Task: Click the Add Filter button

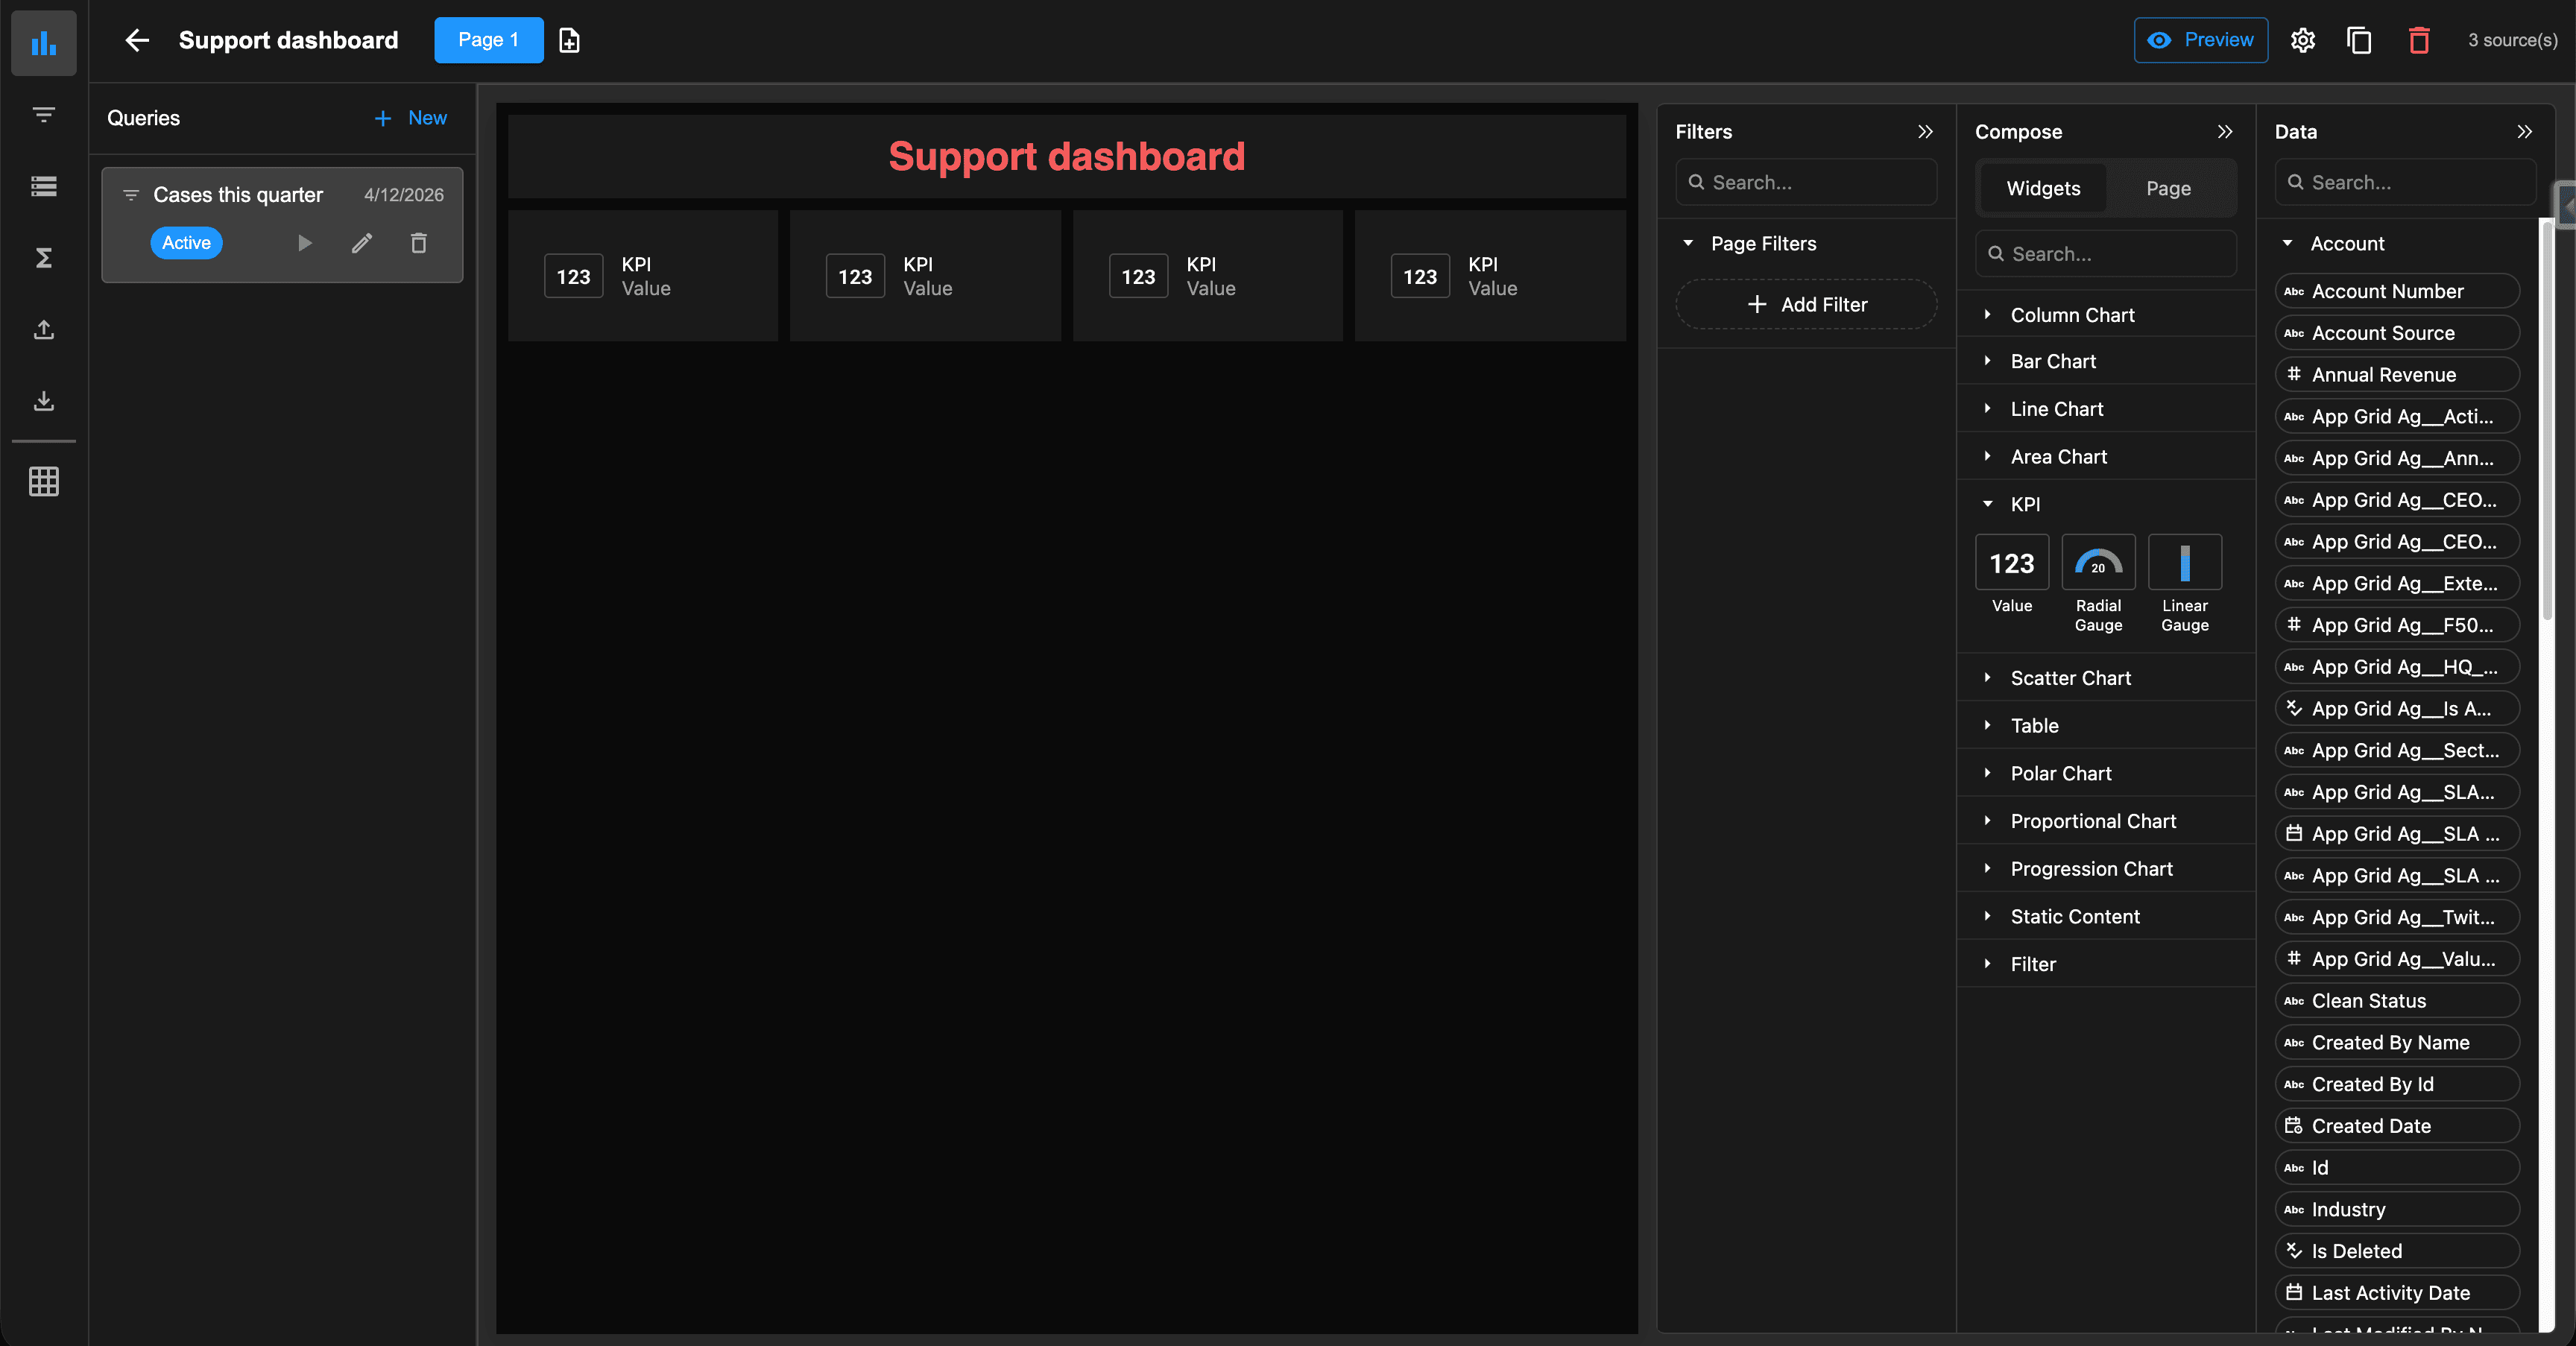Action: (1806, 304)
